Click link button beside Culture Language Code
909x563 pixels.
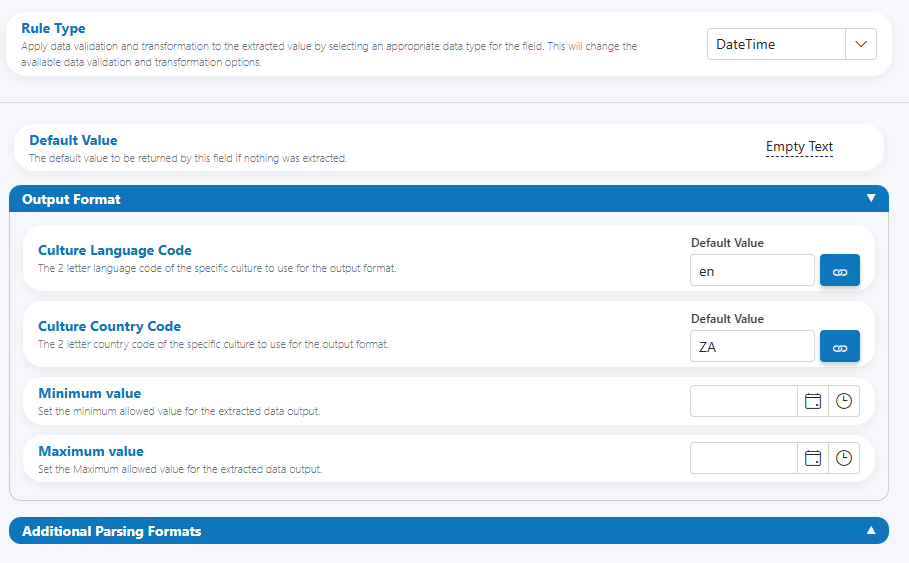[x=839, y=271]
